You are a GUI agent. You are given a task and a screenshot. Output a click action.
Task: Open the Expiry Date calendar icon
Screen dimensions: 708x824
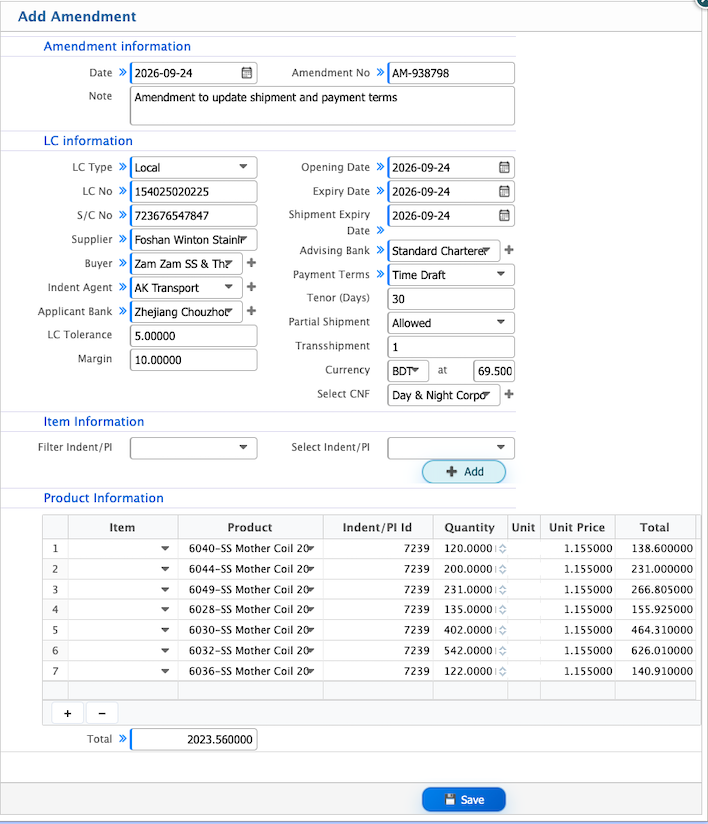[x=504, y=192]
